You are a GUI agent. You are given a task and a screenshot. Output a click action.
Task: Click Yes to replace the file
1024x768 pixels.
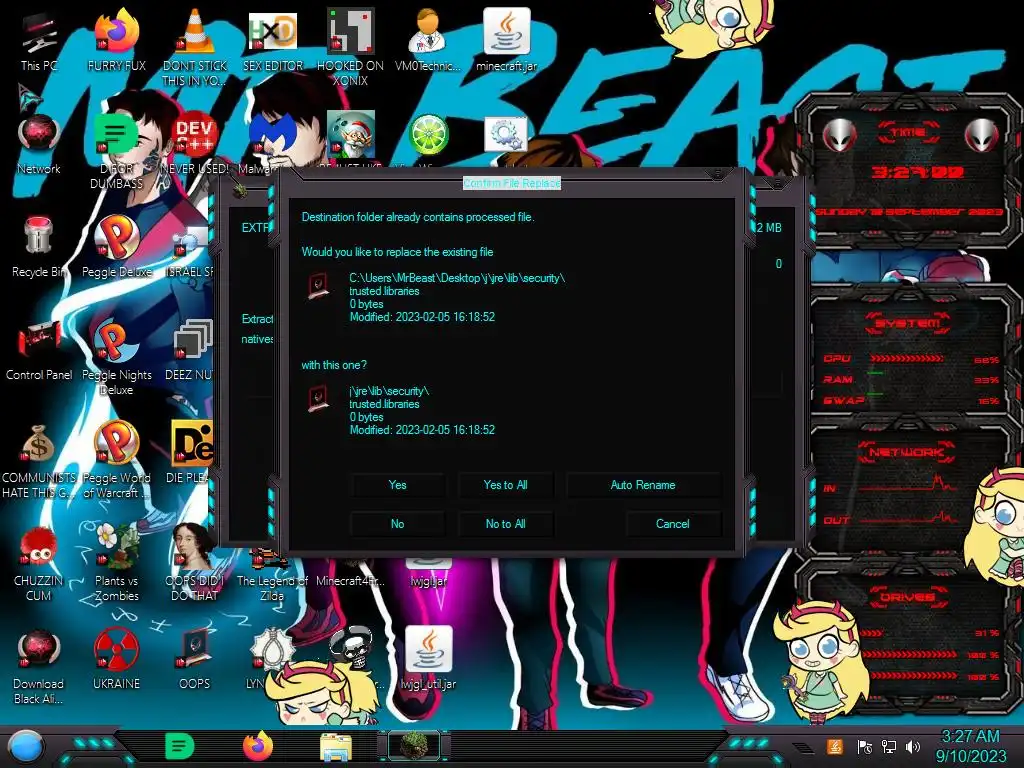pyautogui.click(x=398, y=485)
